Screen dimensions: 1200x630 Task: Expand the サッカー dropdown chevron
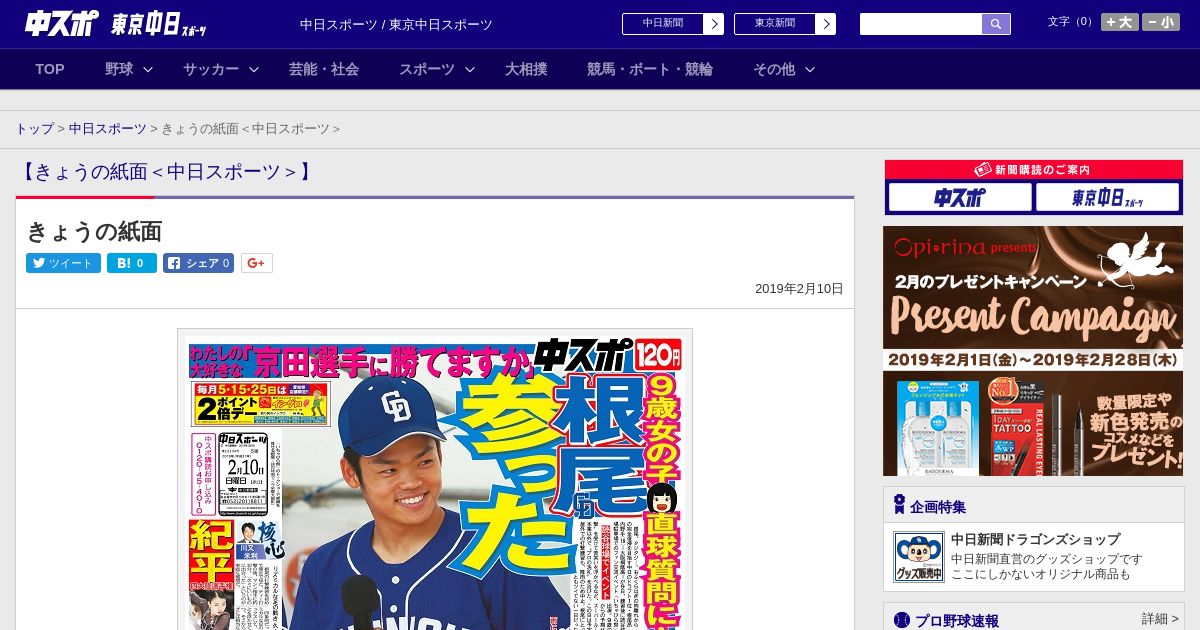254,69
